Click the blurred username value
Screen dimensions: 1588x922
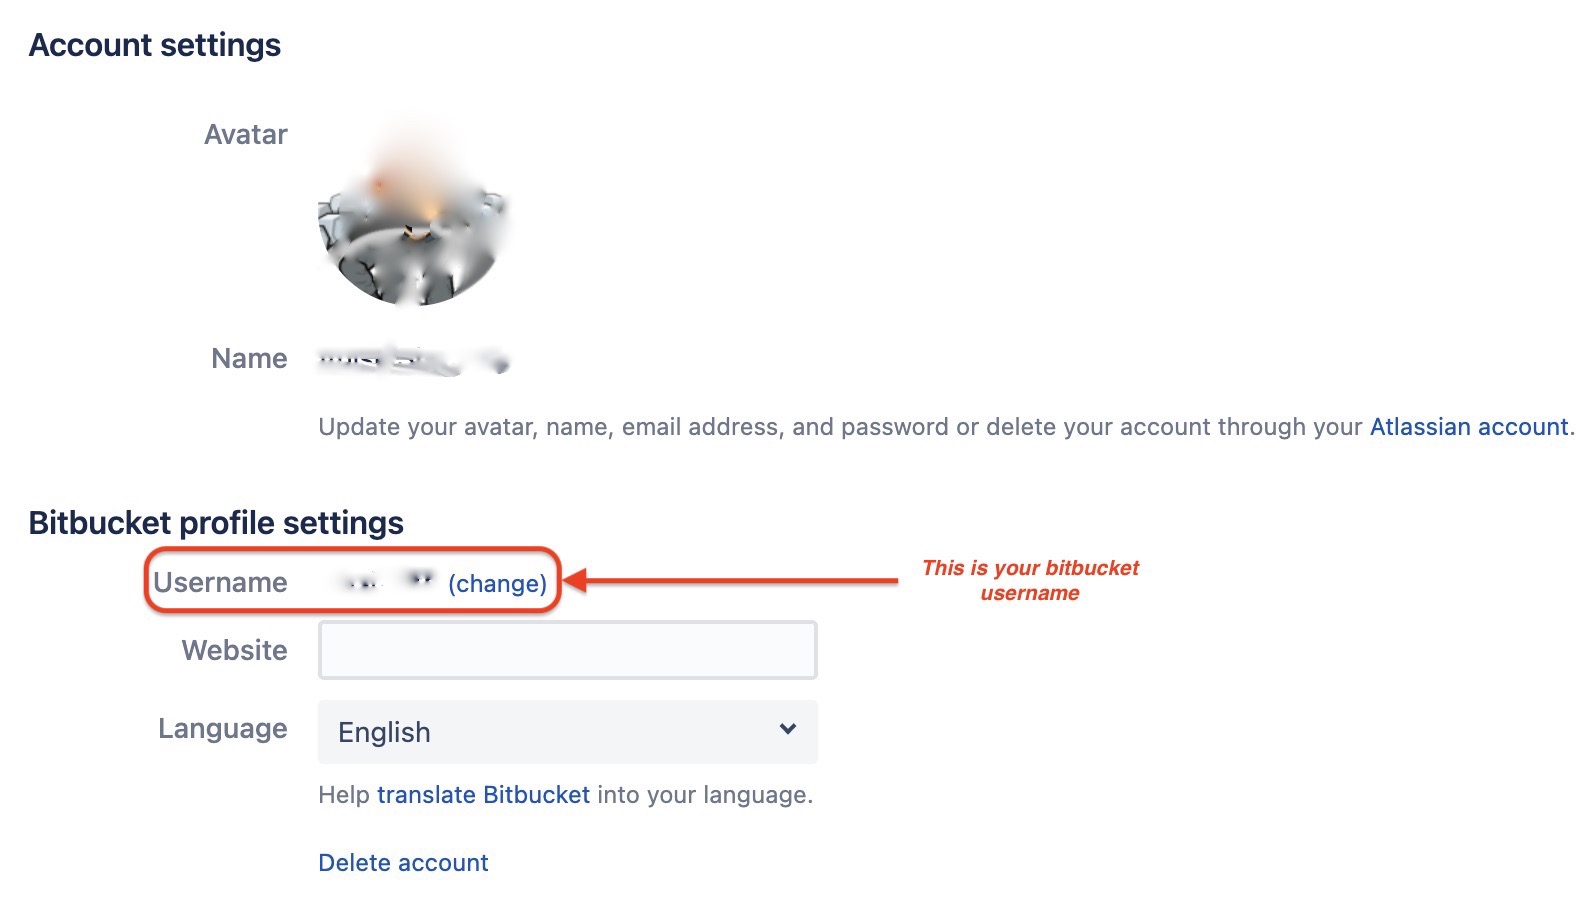387,580
